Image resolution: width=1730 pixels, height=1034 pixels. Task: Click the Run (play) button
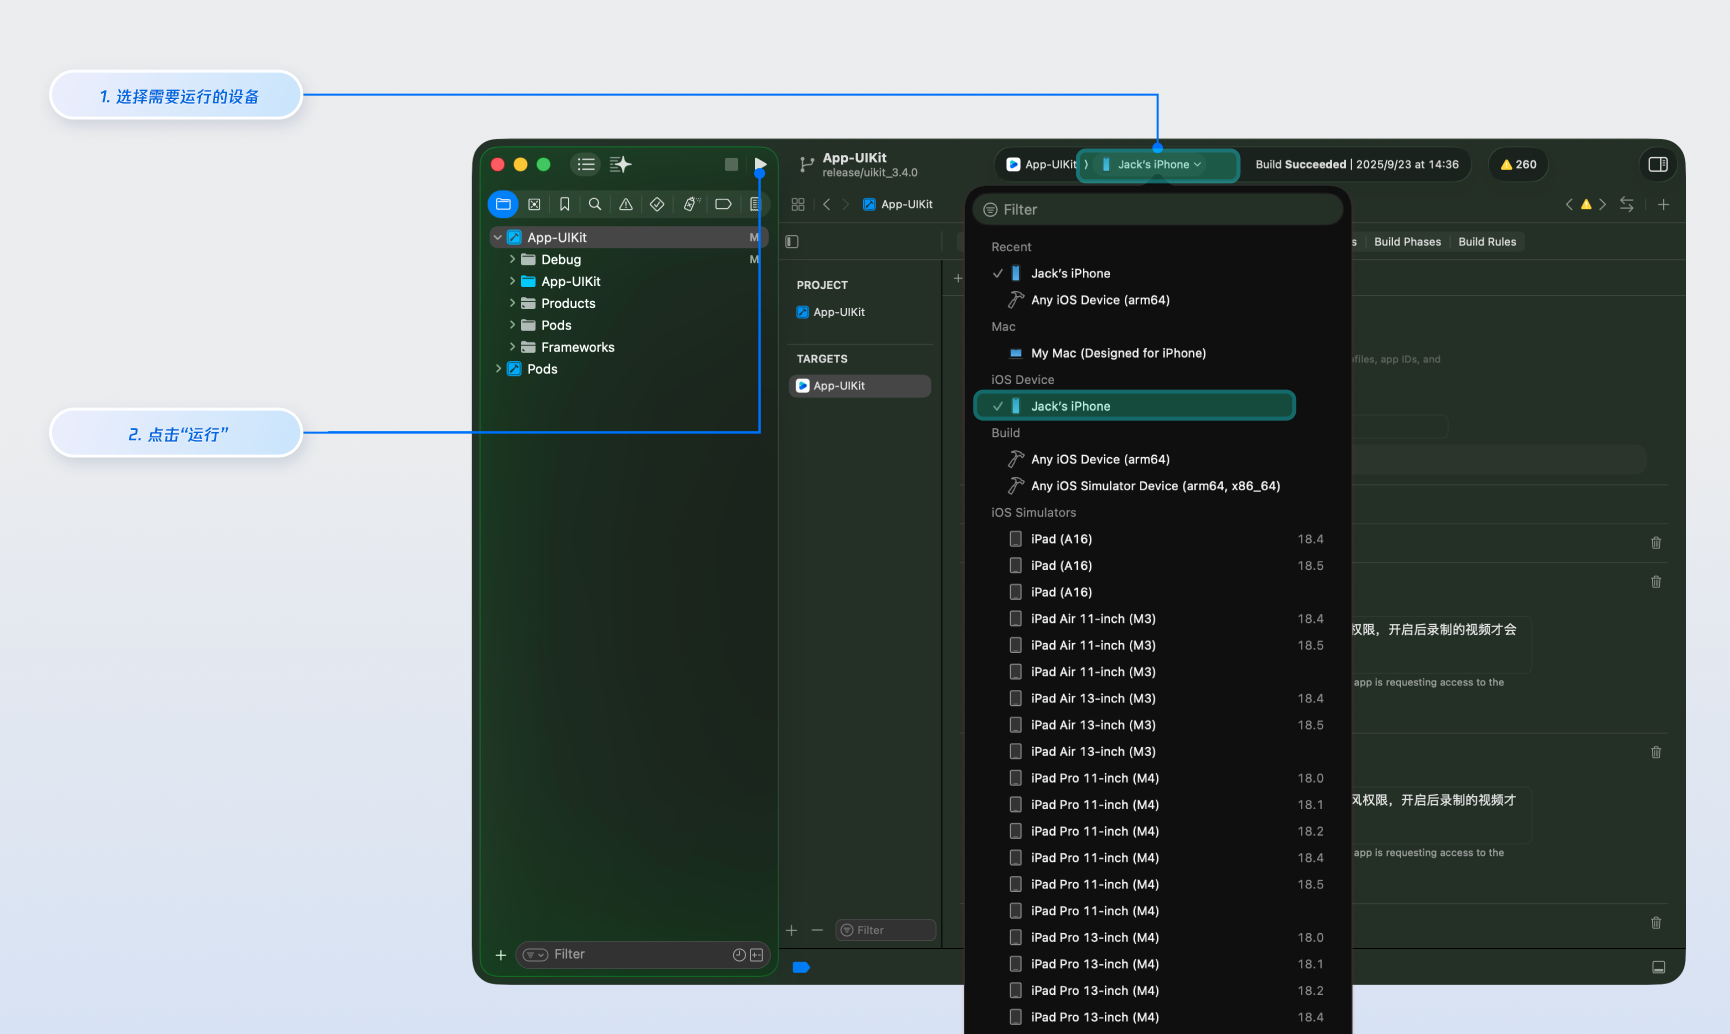pyautogui.click(x=760, y=164)
